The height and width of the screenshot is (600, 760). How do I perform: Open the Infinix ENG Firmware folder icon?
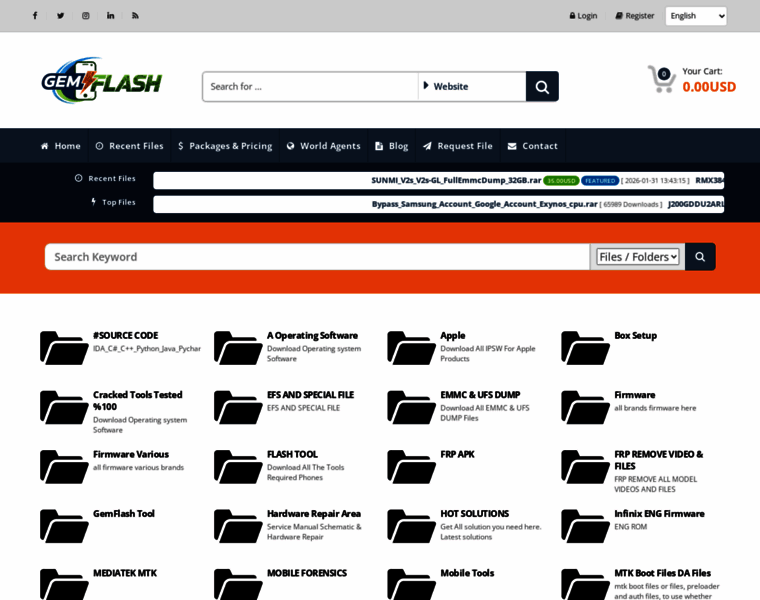pyautogui.click(x=585, y=526)
